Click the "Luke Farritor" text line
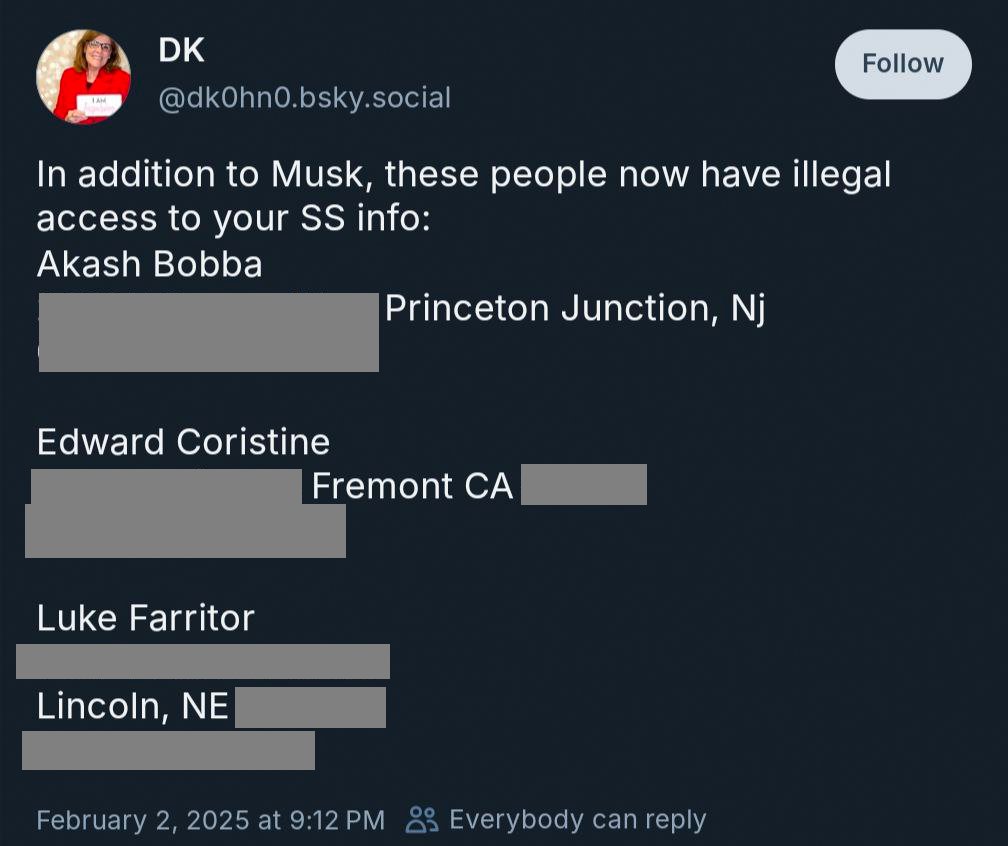Screen dimensions: 1008x846 coord(146,618)
